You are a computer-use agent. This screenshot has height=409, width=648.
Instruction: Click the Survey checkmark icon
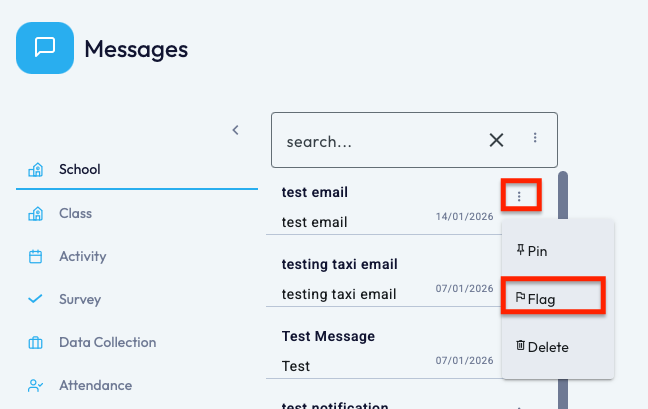[x=36, y=299]
